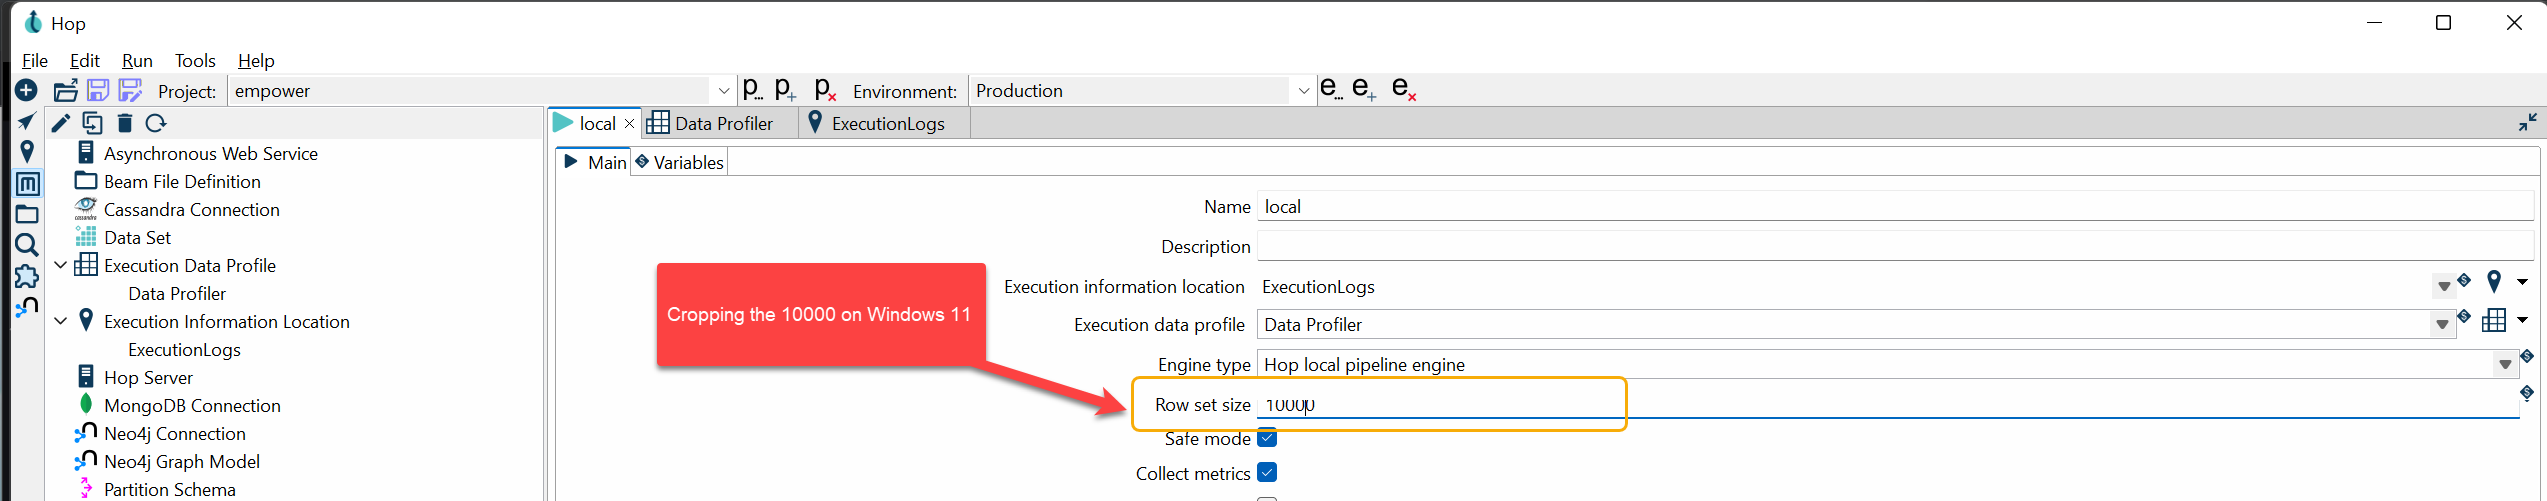Click the location pin button for ExecutionLogs
The width and height of the screenshot is (2547, 501).
[x=2494, y=282]
